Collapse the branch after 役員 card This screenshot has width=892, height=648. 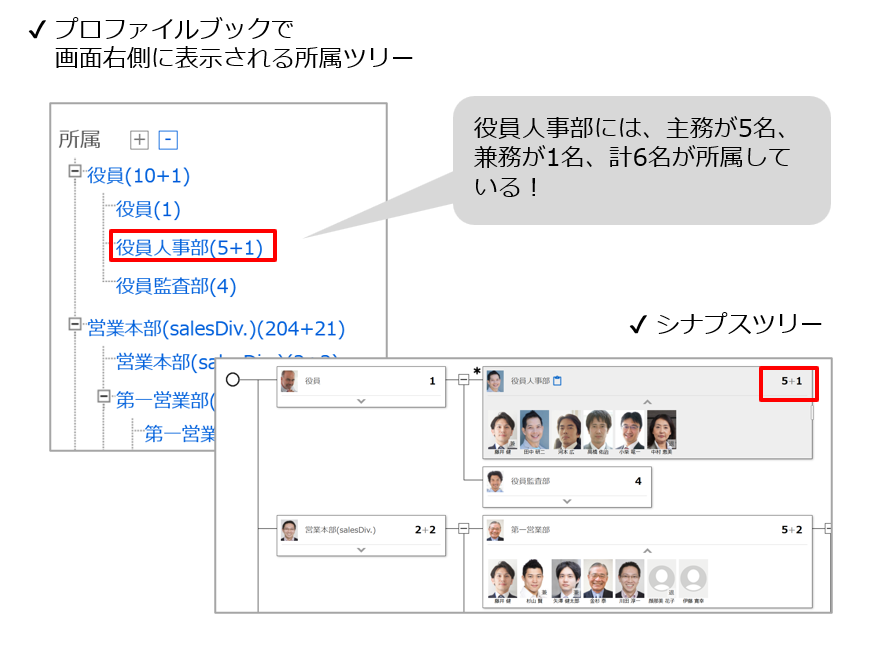[x=464, y=379]
